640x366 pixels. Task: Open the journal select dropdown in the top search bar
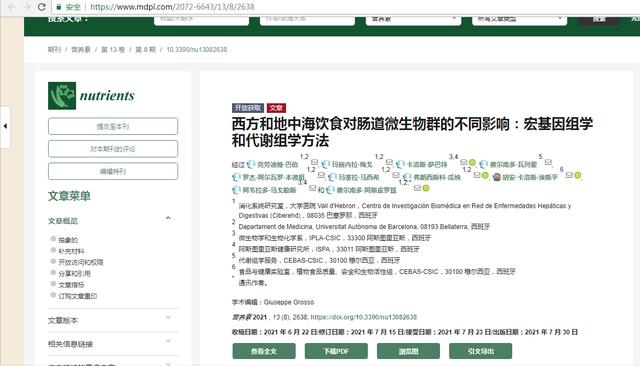pyautogui.click(x=413, y=20)
